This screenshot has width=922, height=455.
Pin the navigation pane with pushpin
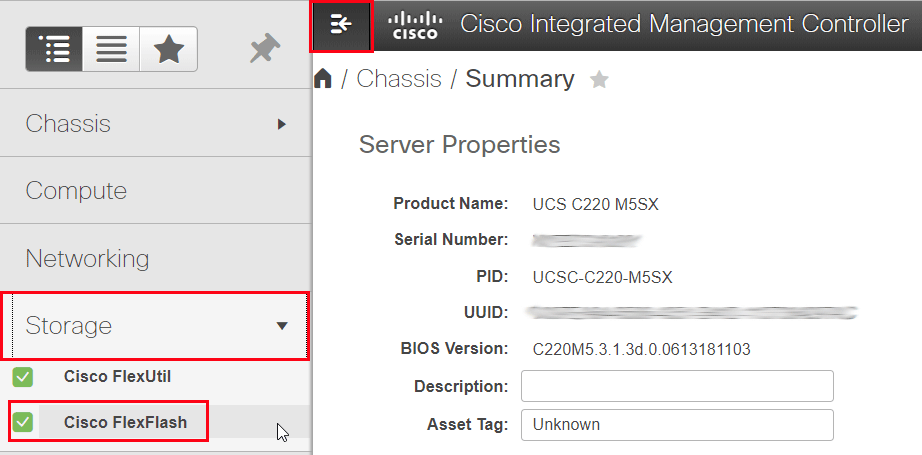[265, 49]
